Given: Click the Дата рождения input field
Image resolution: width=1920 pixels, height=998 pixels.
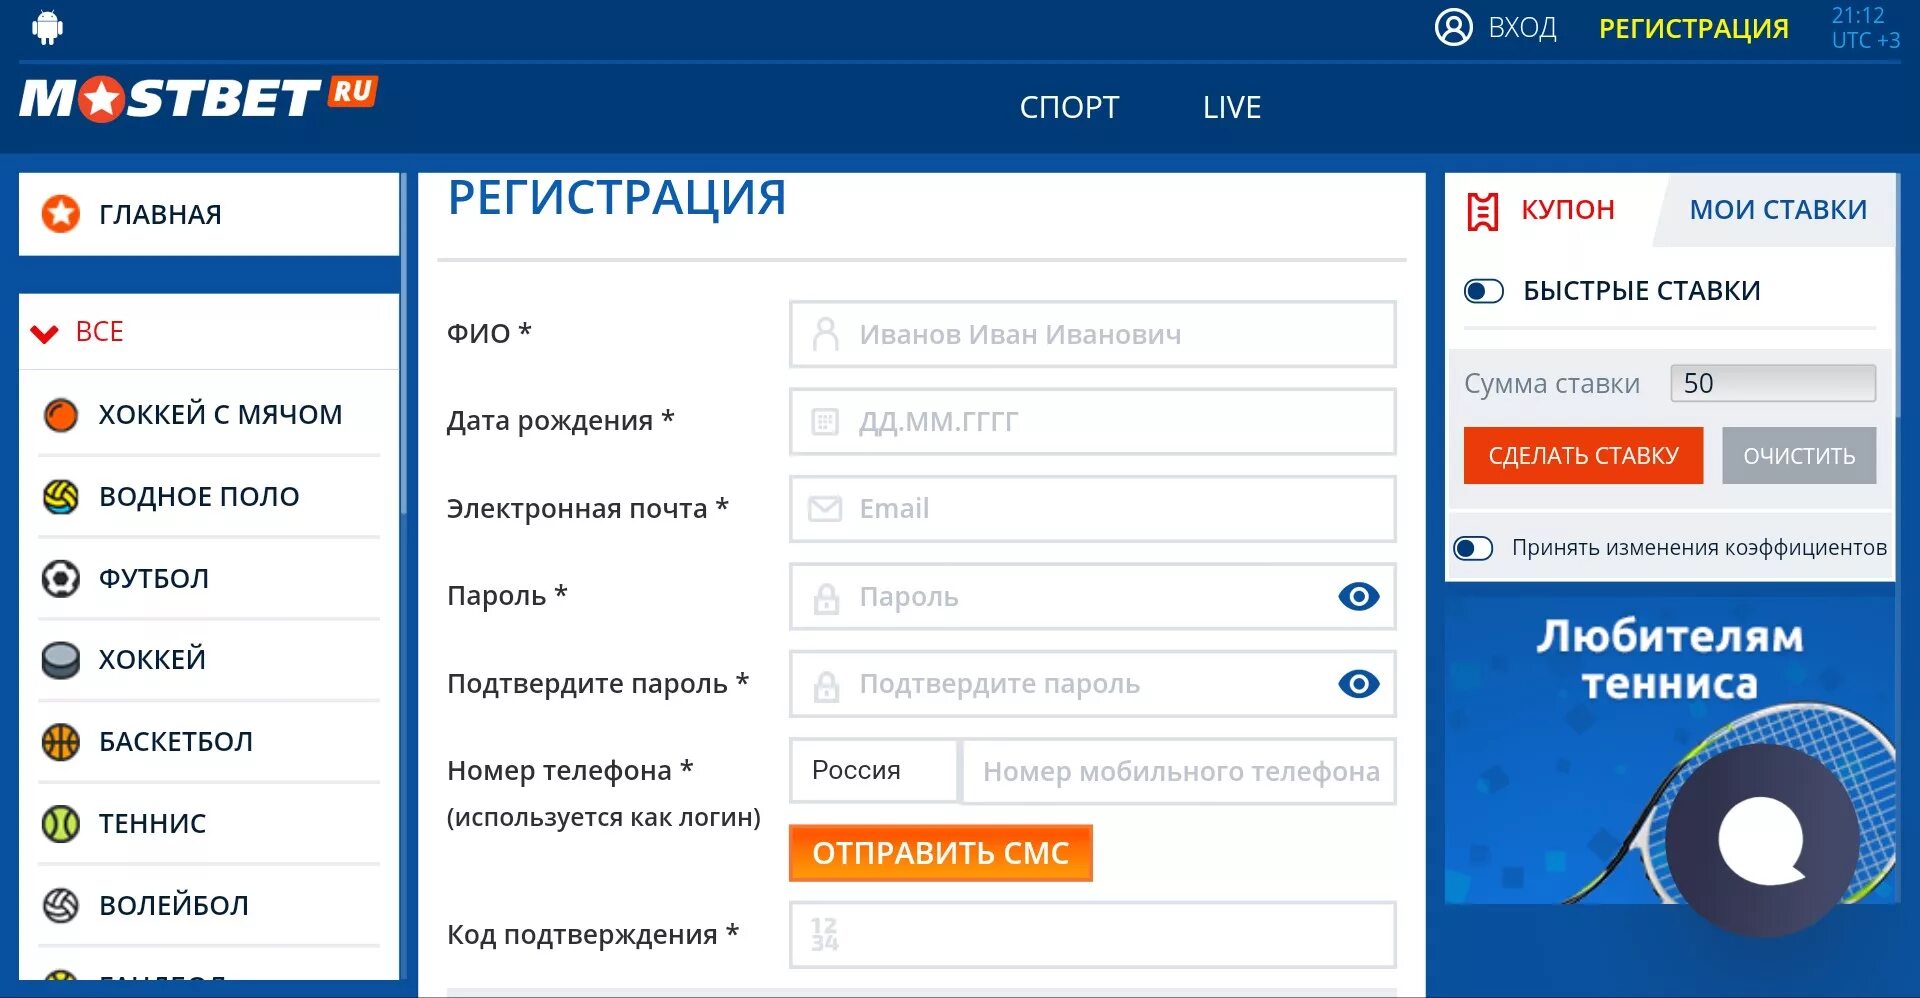Looking at the screenshot, I should tap(1092, 422).
